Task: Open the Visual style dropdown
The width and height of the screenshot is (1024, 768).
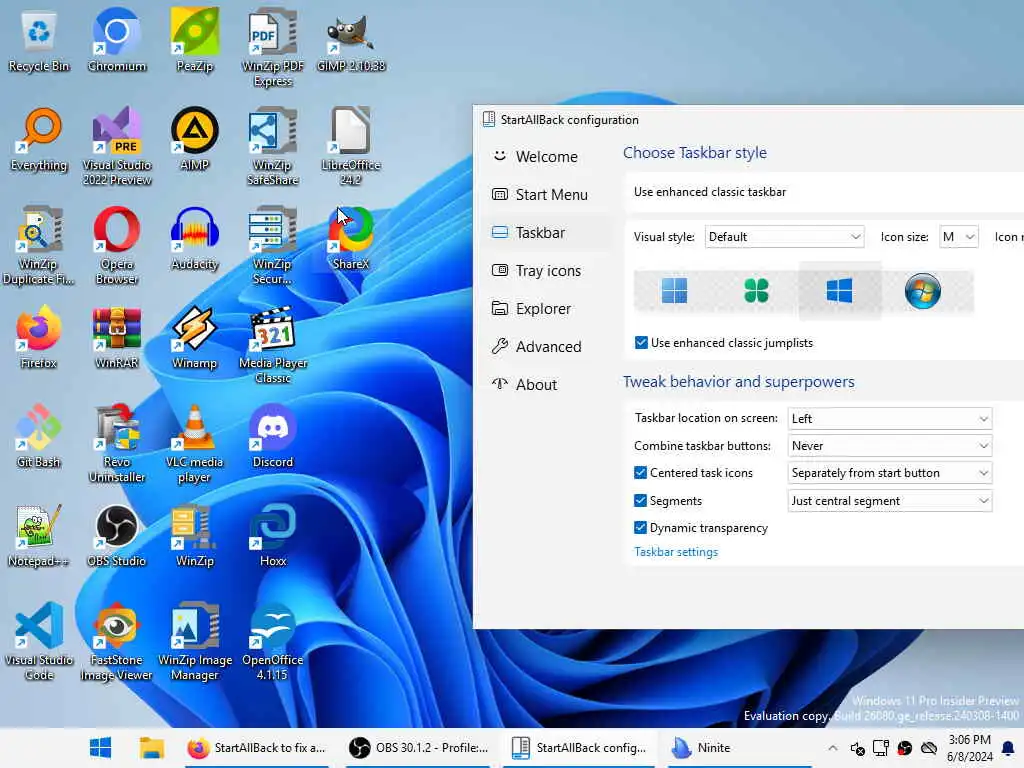Action: (784, 237)
